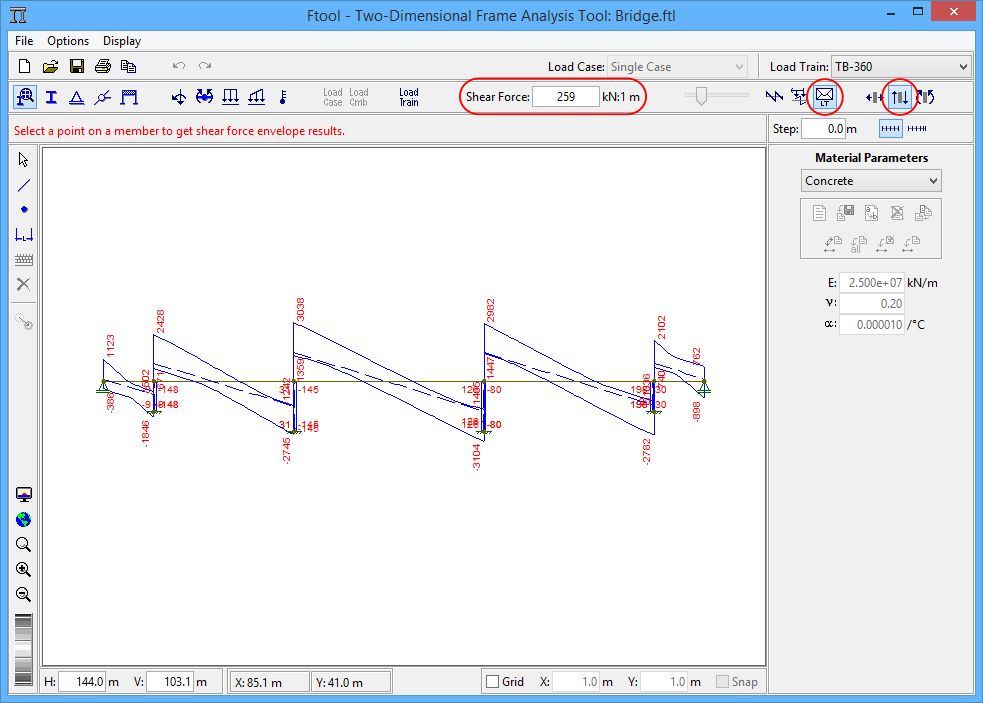Select the thermal load thermometer icon
Screen dimensions: 983x703
point(283,97)
